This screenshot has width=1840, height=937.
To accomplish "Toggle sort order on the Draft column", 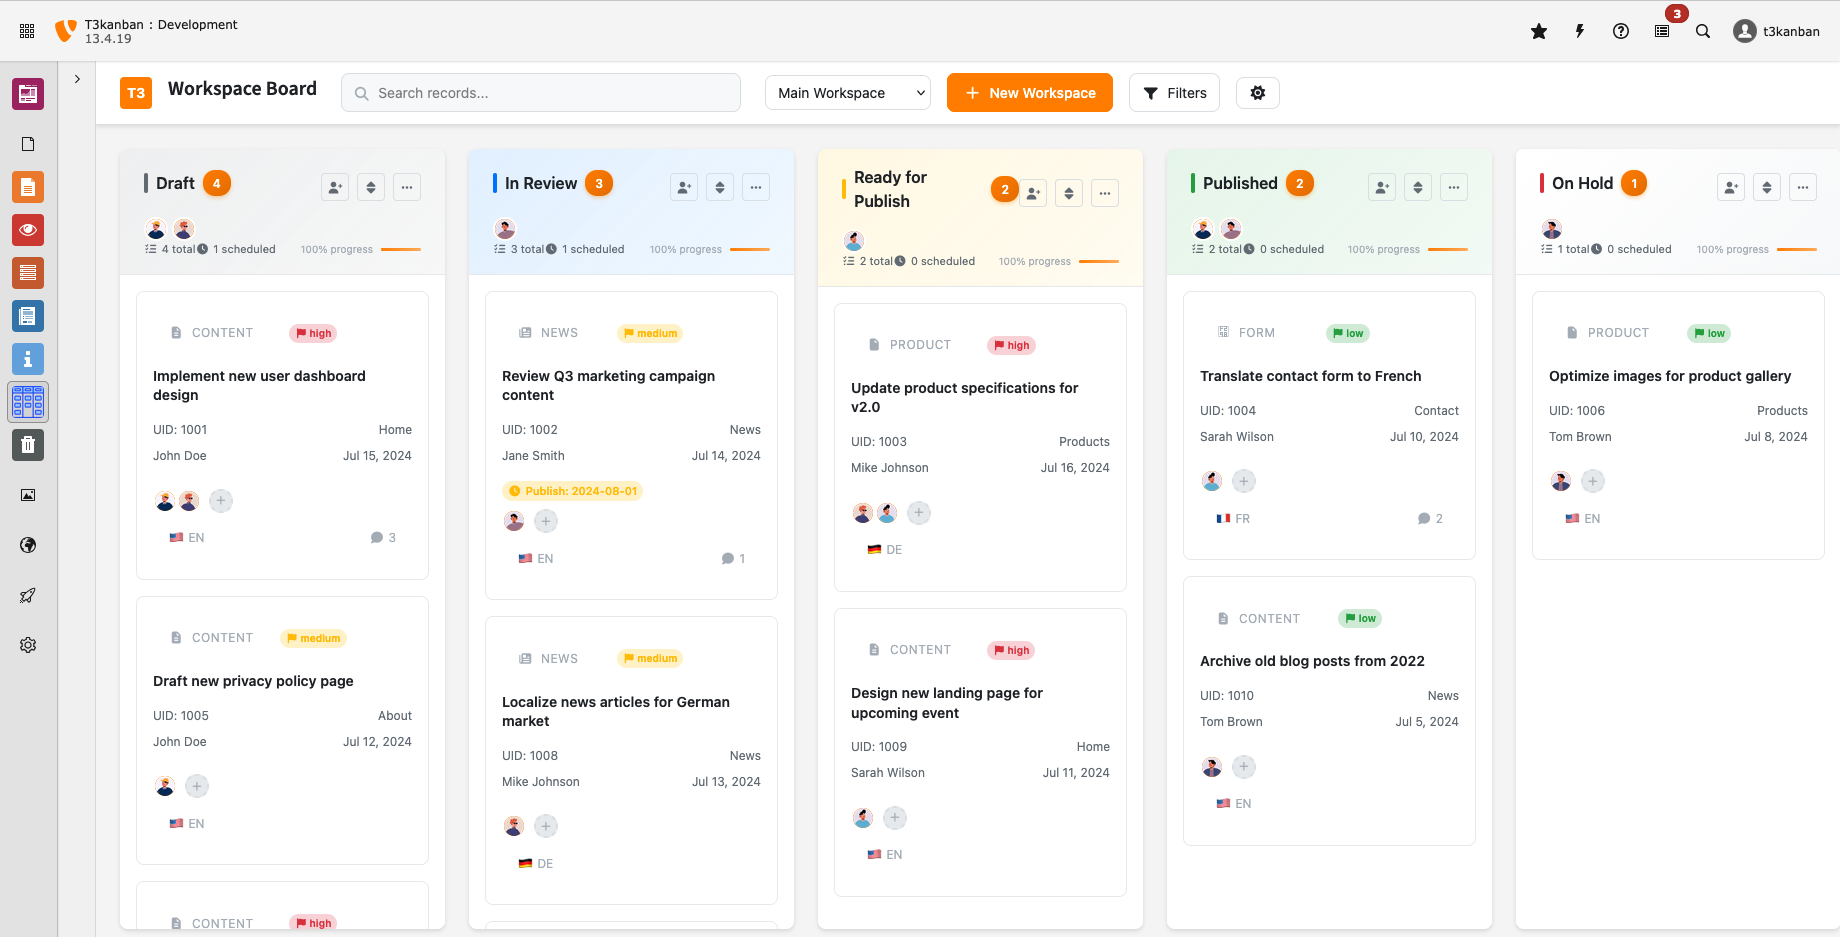I will [x=370, y=187].
